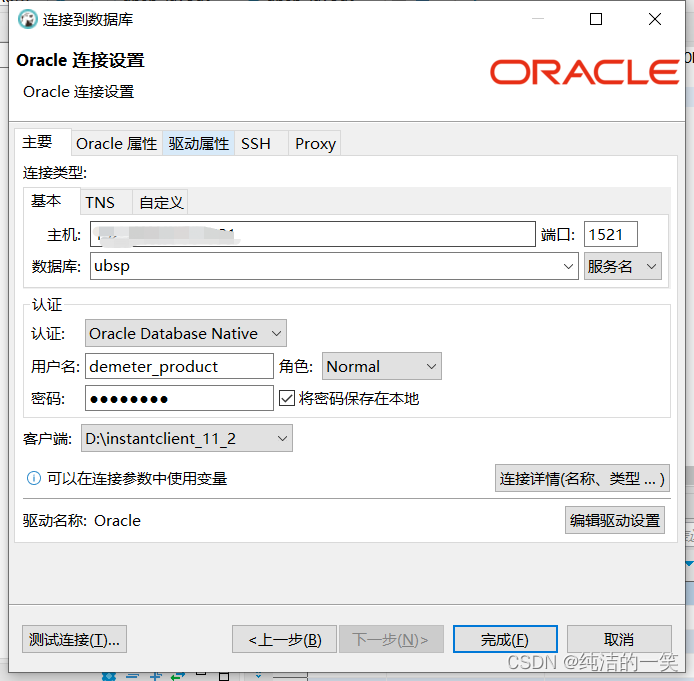Click the Oracle logo in the dialog header

coord(584,72)
